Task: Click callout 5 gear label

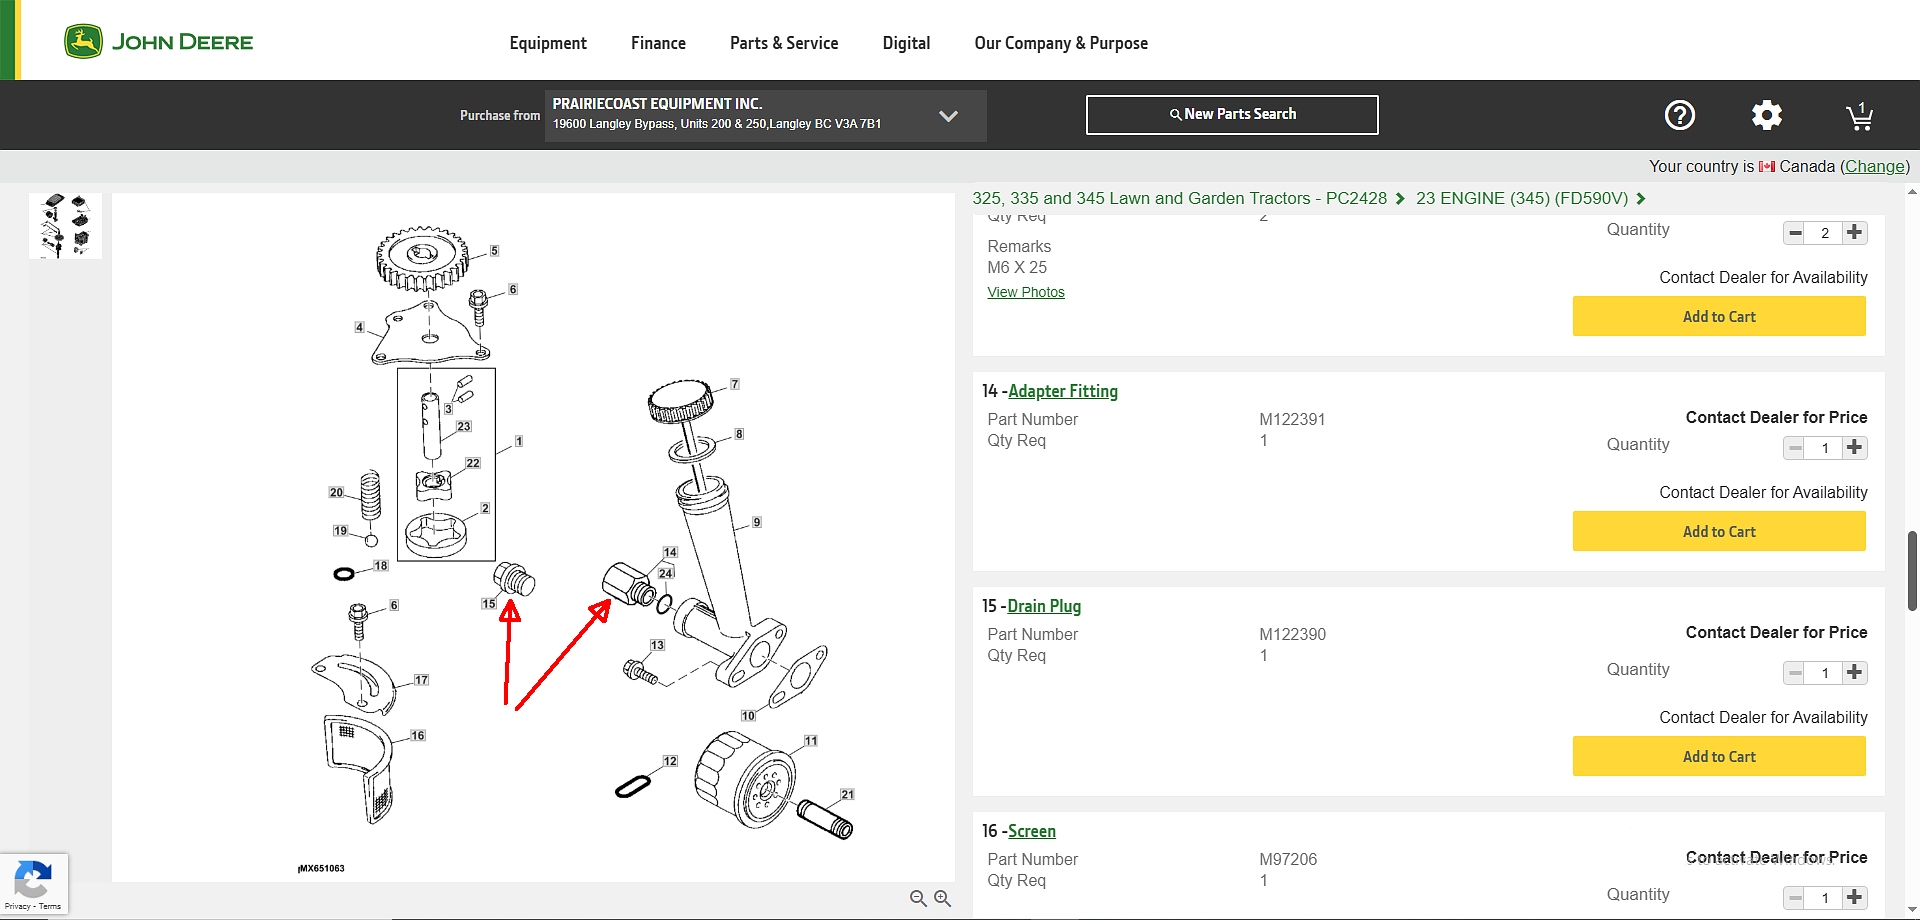Action: click(494, 251)
